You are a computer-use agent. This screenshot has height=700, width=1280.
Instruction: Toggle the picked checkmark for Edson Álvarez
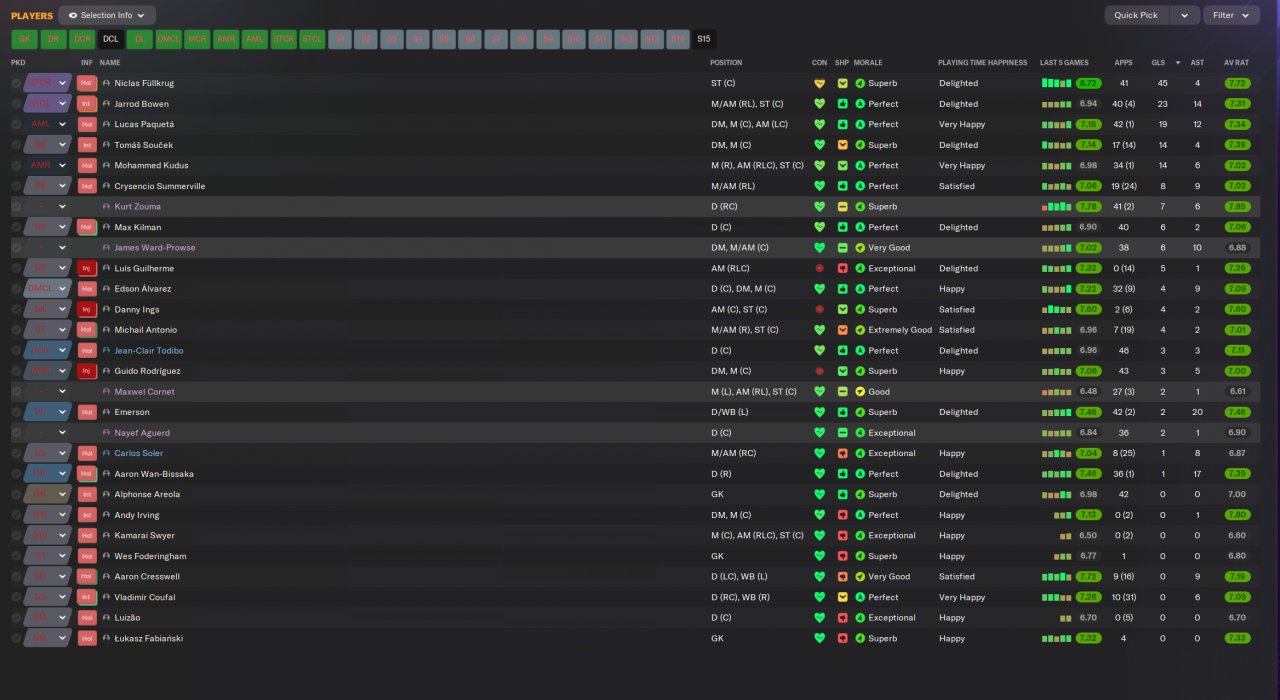point(16,289)
